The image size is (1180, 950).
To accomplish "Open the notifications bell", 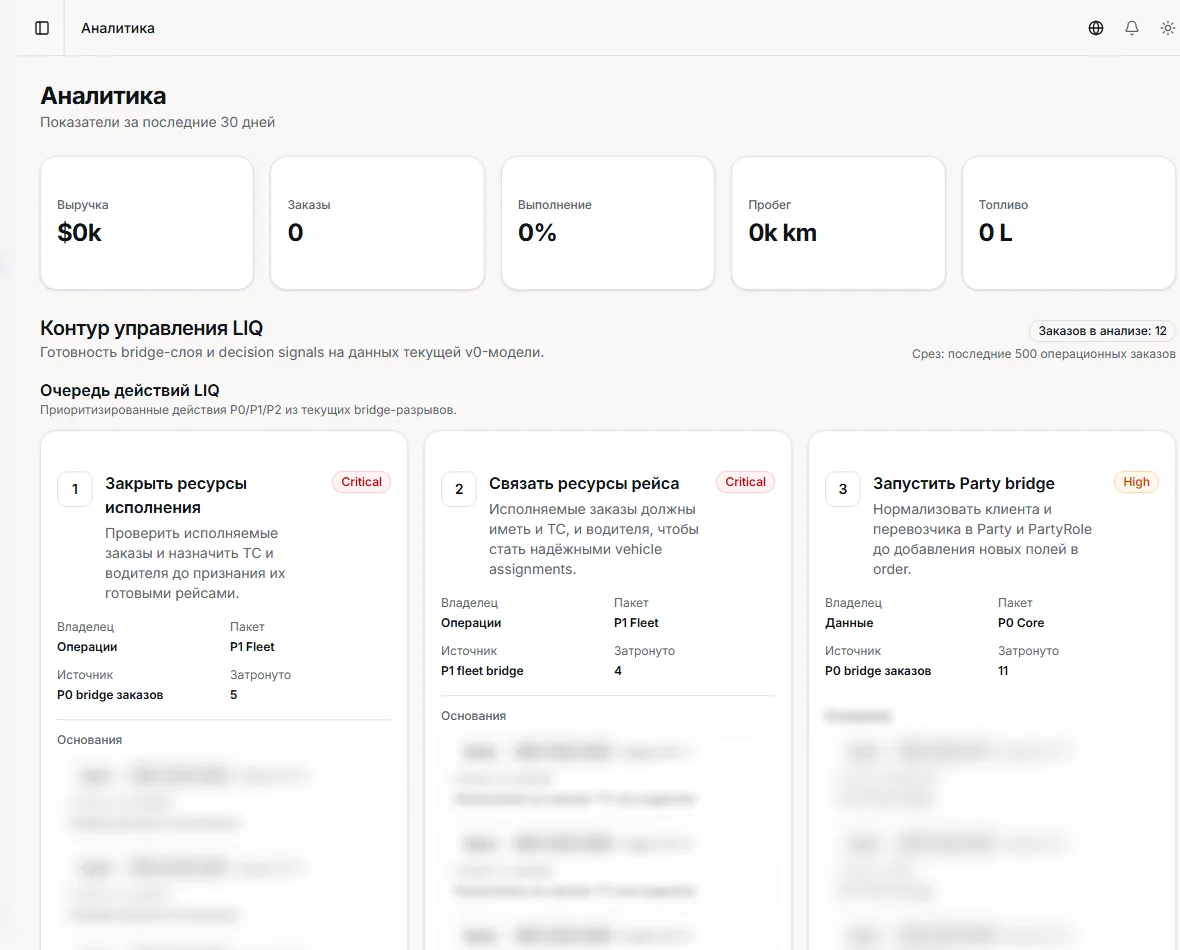I will click(x=1132, y=28).
